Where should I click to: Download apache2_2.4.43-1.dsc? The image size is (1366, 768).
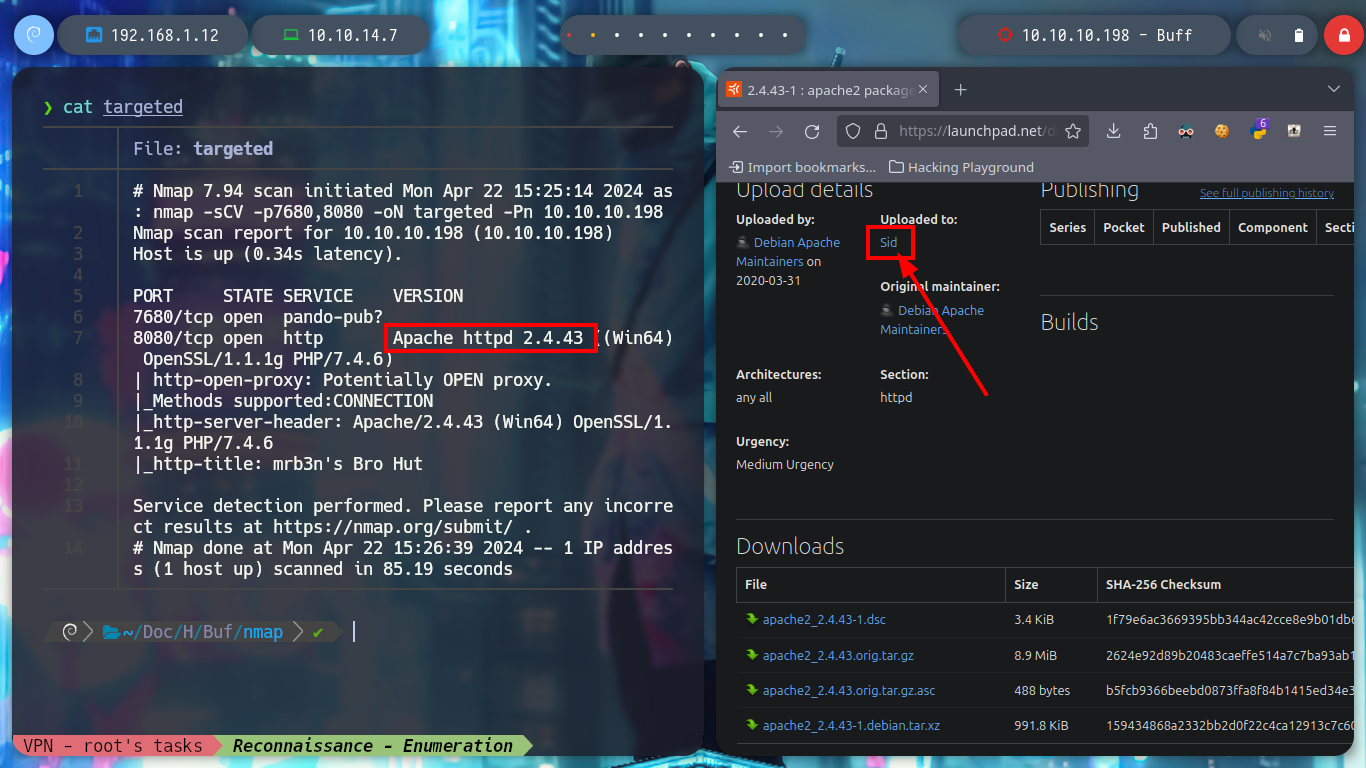(x=824, y=619)
